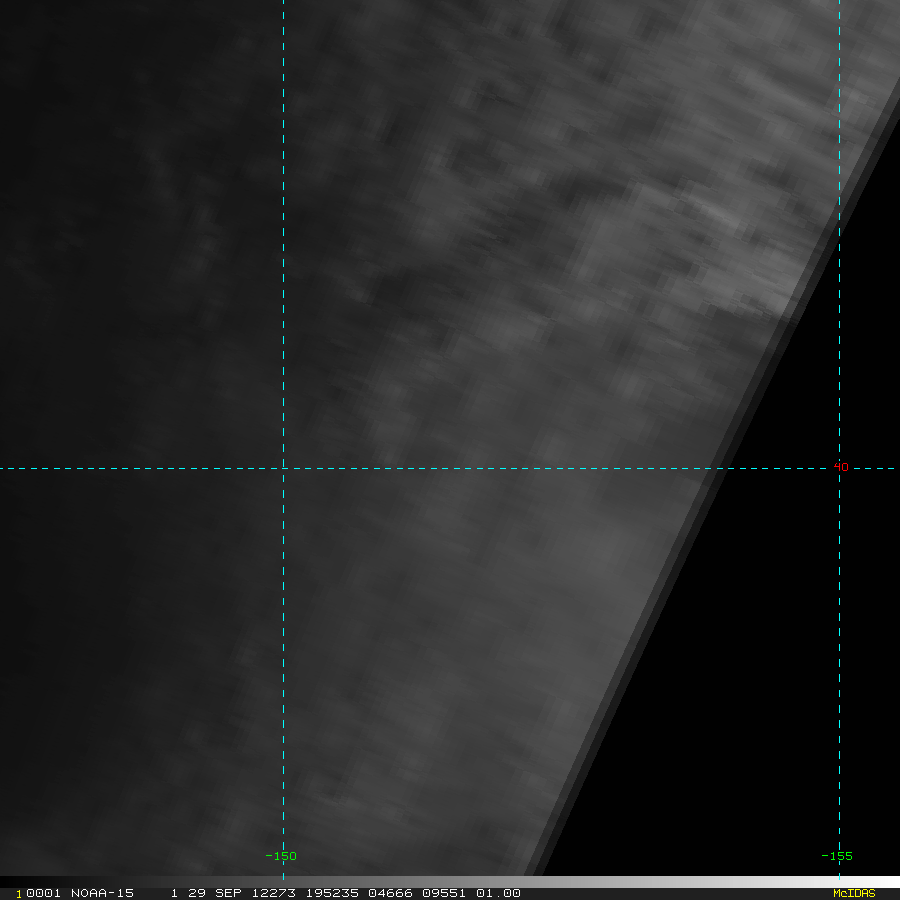Click the 12273 Julian day value
This screenshot has width=900, height=900.
274,893
